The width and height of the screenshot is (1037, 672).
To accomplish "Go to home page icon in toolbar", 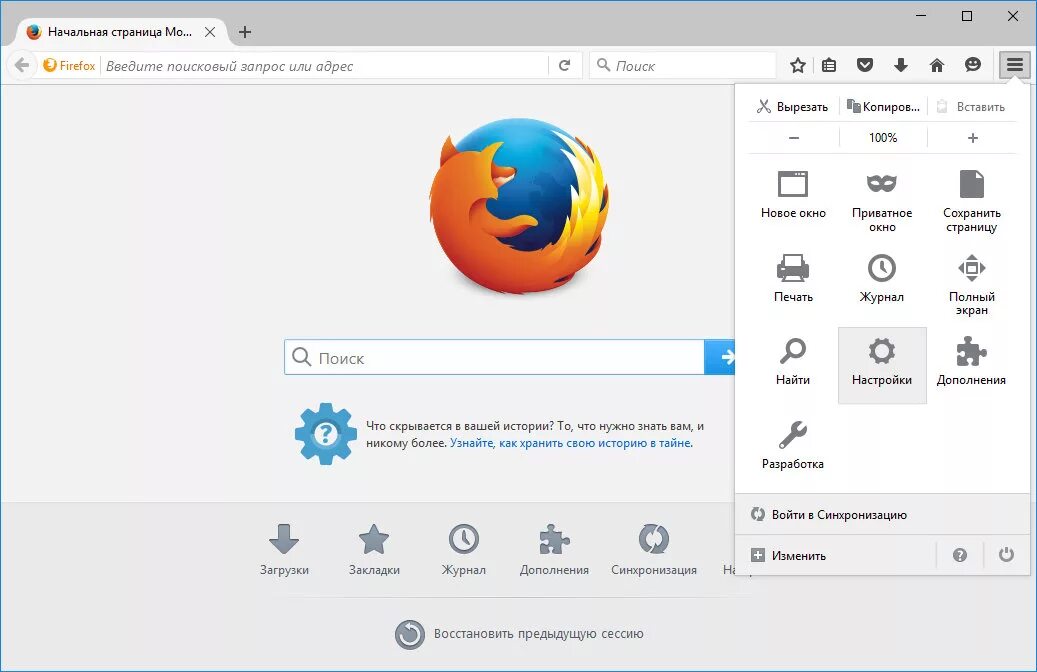I will (x=936, y=65).
